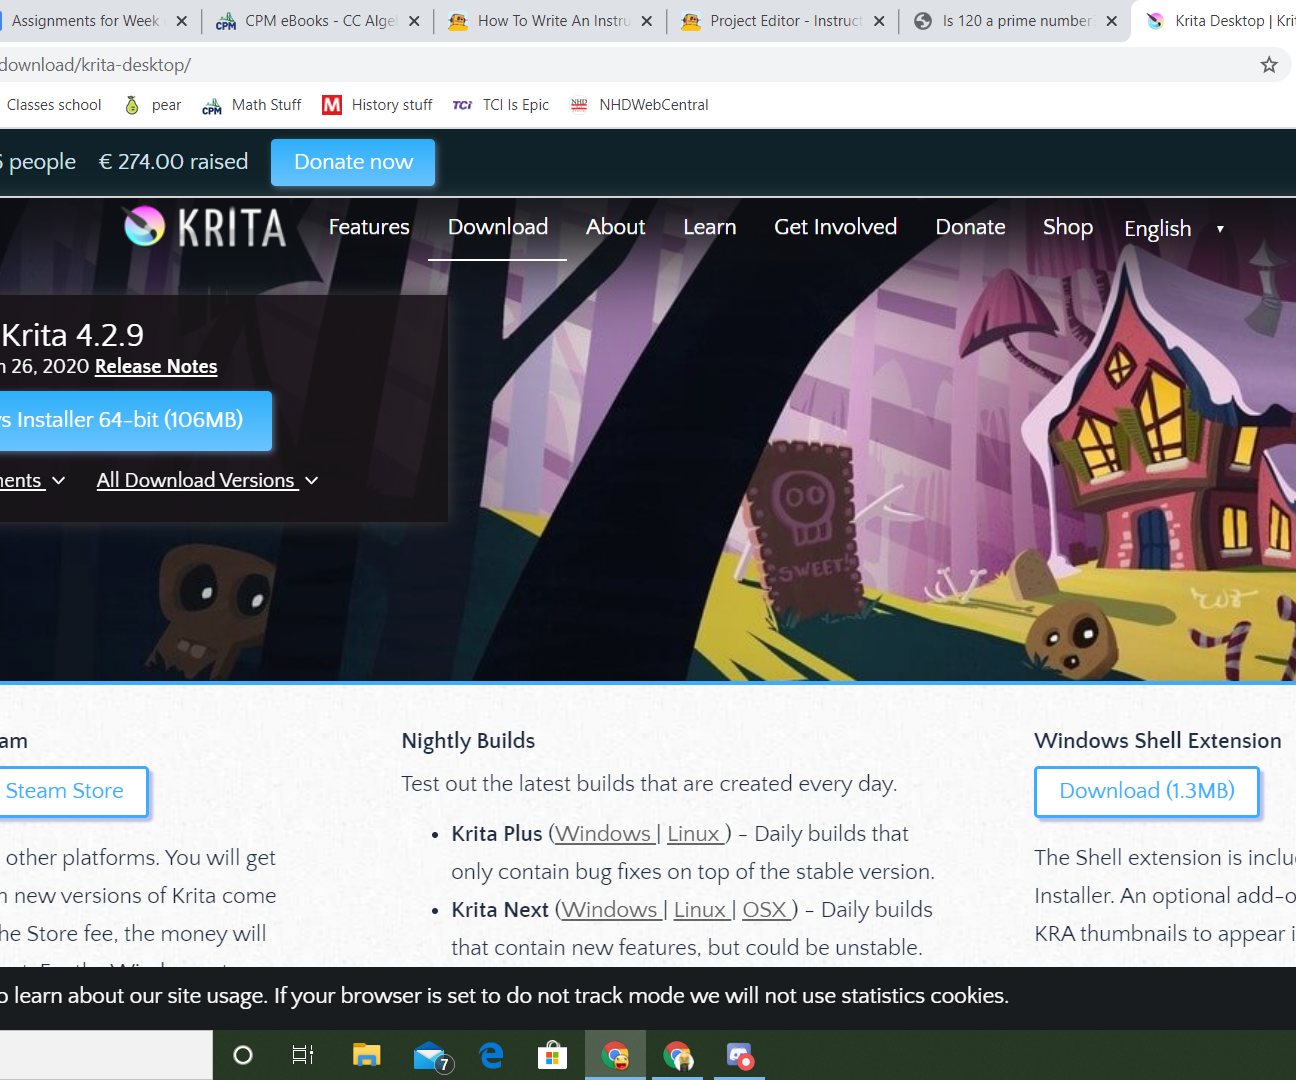
Task: Open Microsoft Edge from the taskbar
Action: 491,1055
